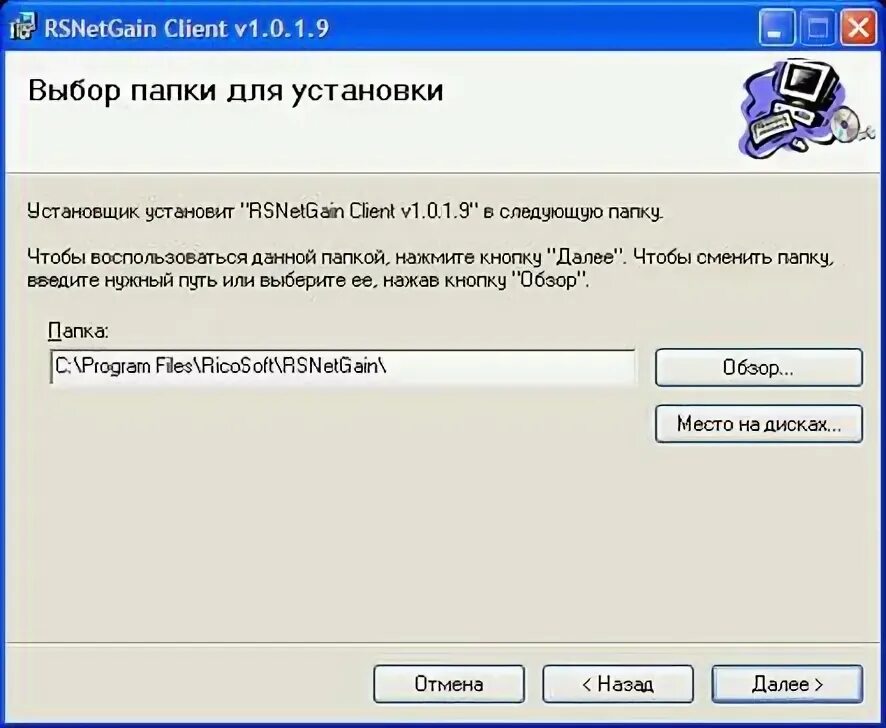Minimize the RSNetGain Client installer window
This screenshot has width=886, height=728.
coord(776,29)
